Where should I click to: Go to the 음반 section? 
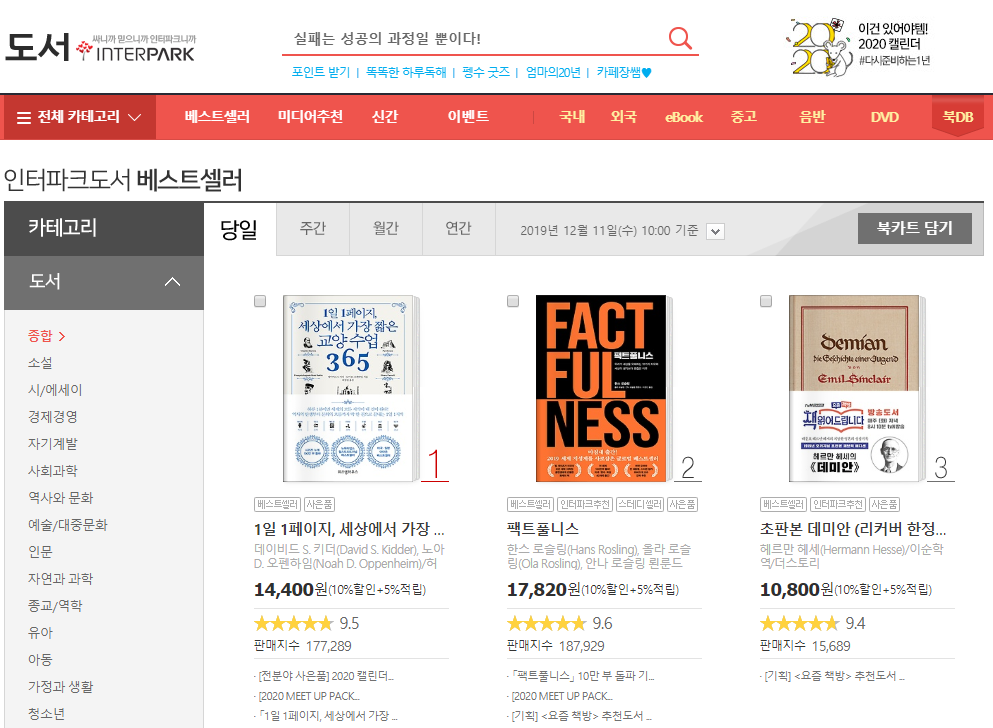pos(813,116)
